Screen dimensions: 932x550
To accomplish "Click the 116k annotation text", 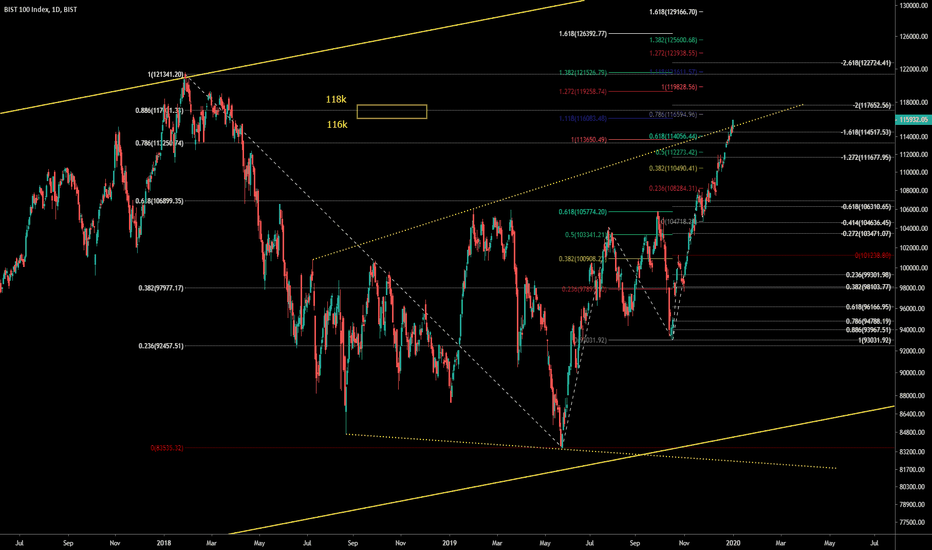I will [336, 124].
